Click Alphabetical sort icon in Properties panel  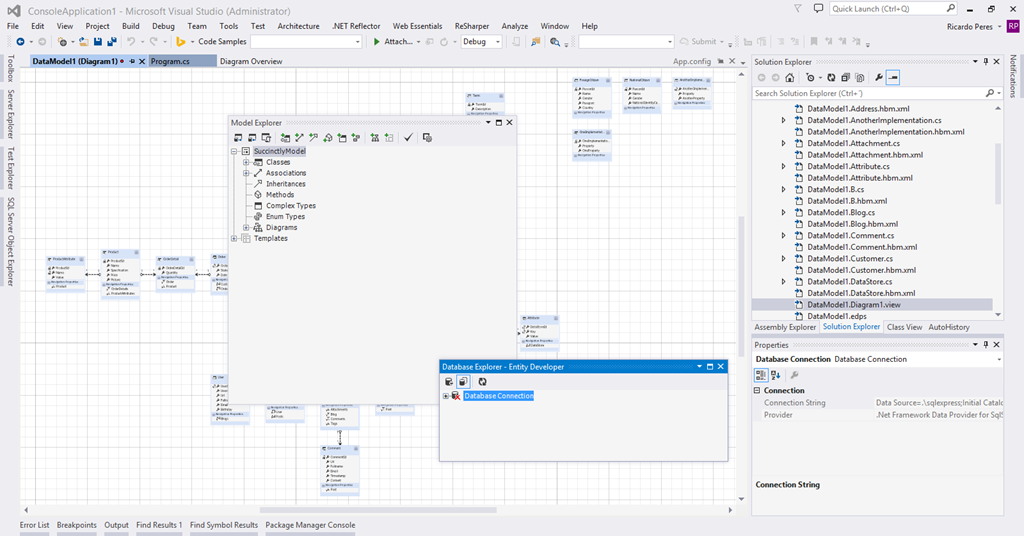[776, 375]
